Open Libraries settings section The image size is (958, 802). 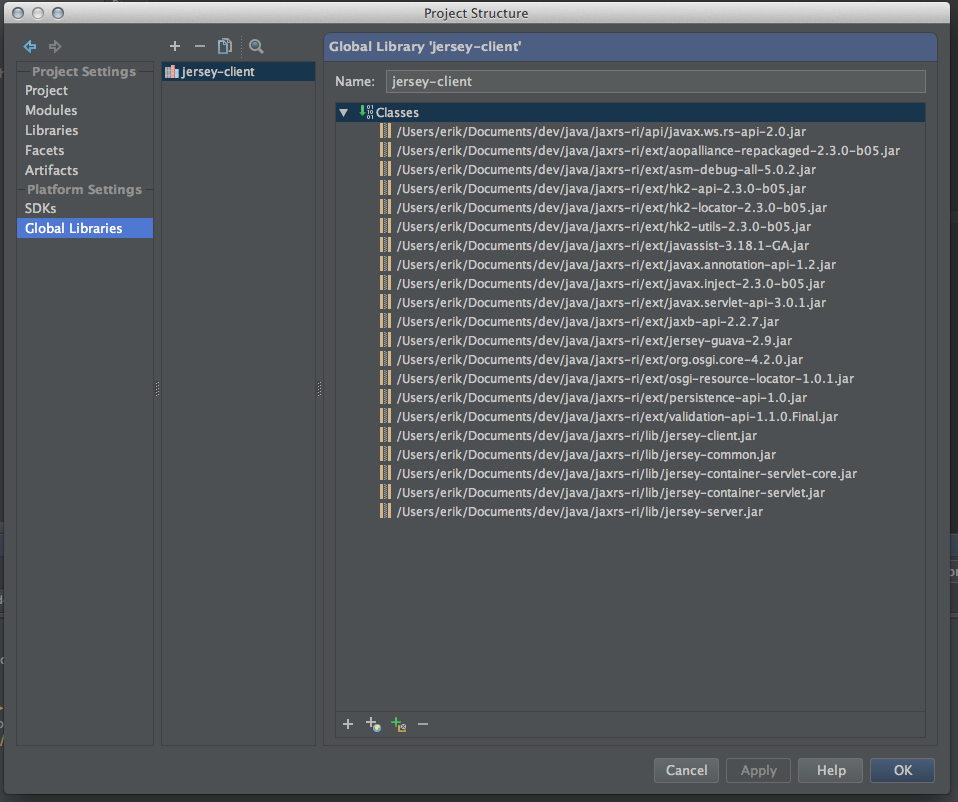pos(52,131)
